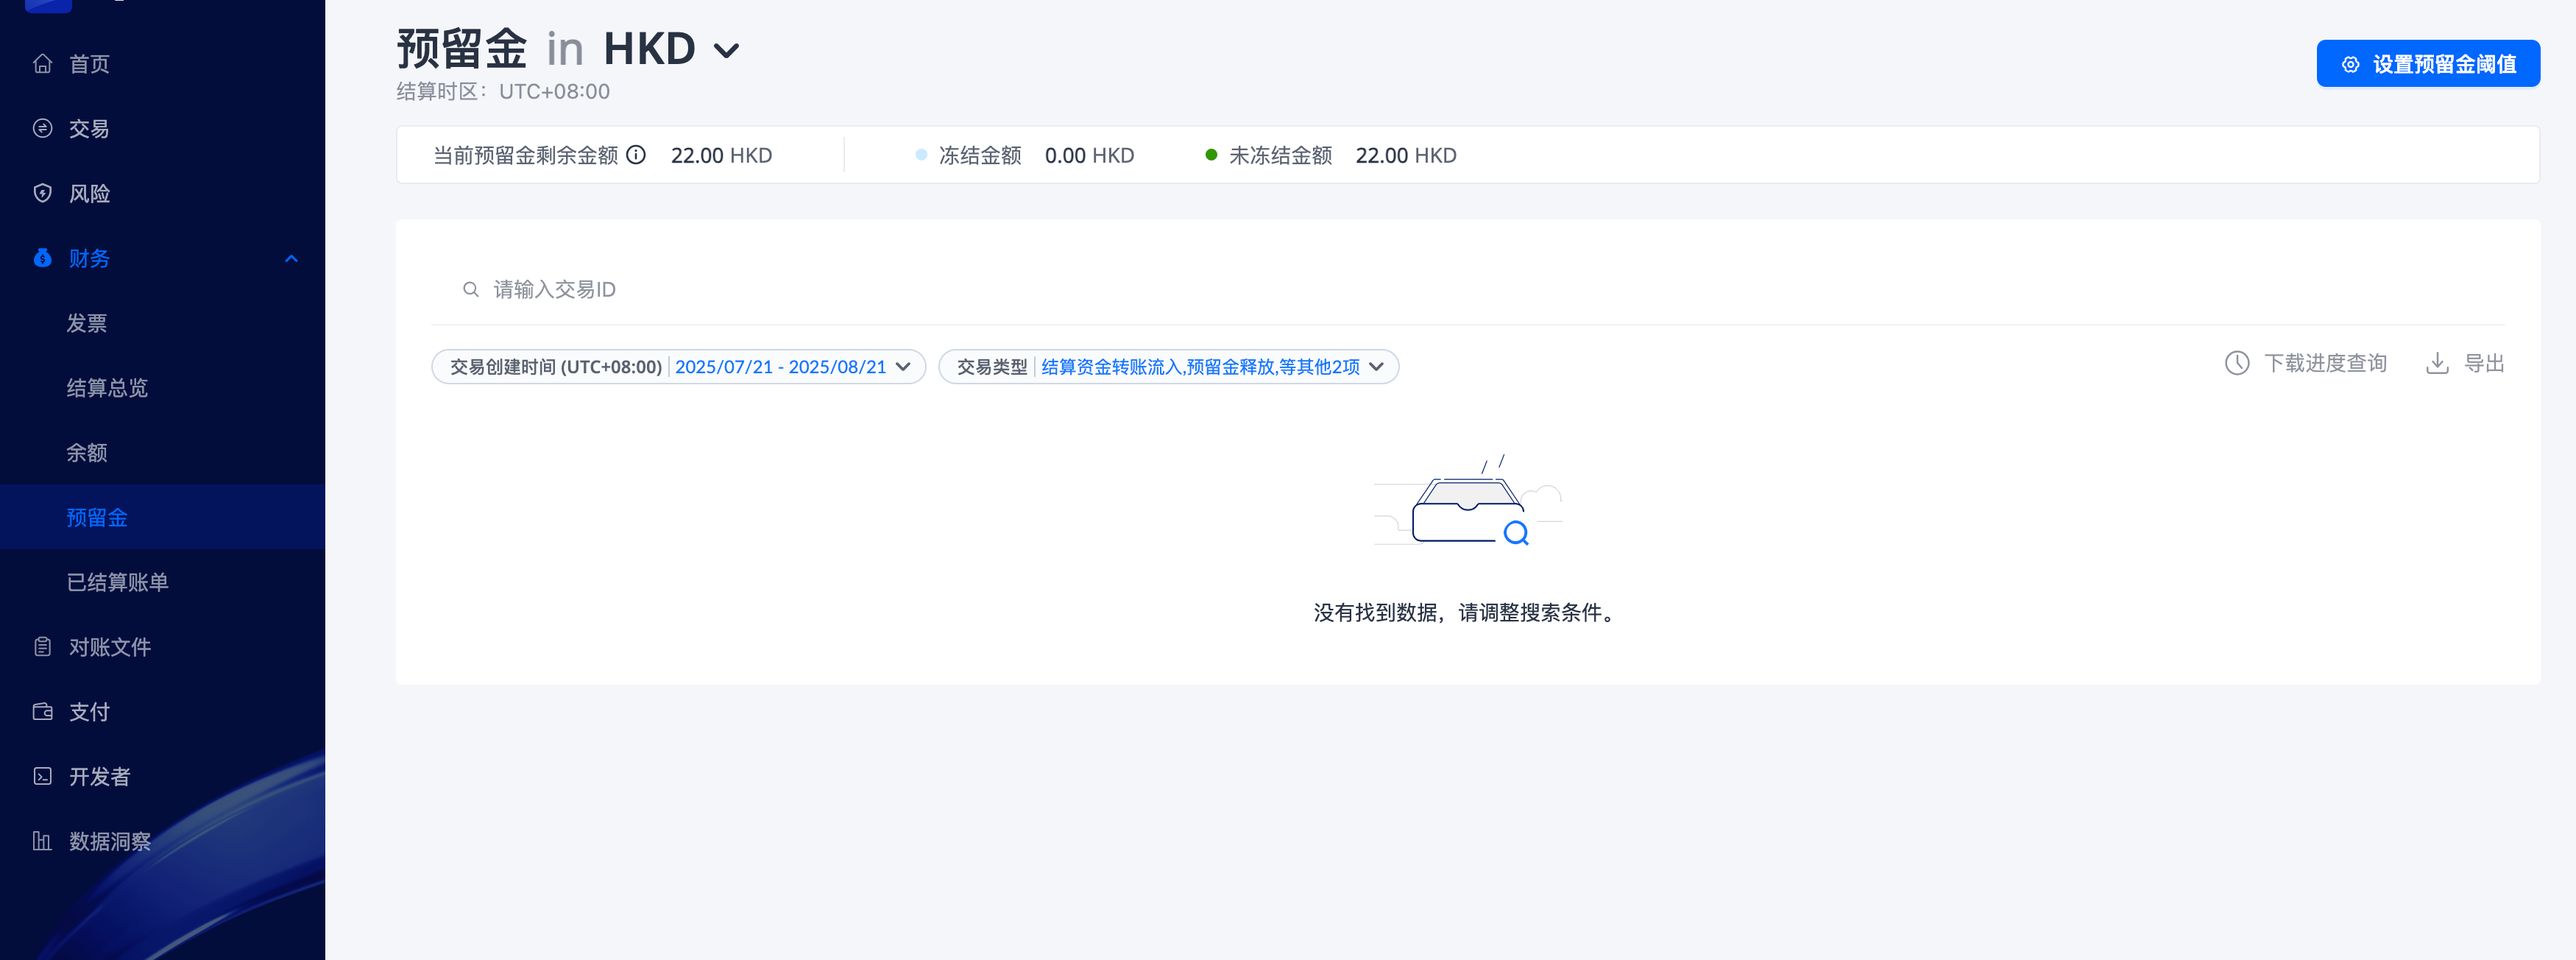
Task: Open 已结算账单 in the sidebar
Action: tap(117, 582)
